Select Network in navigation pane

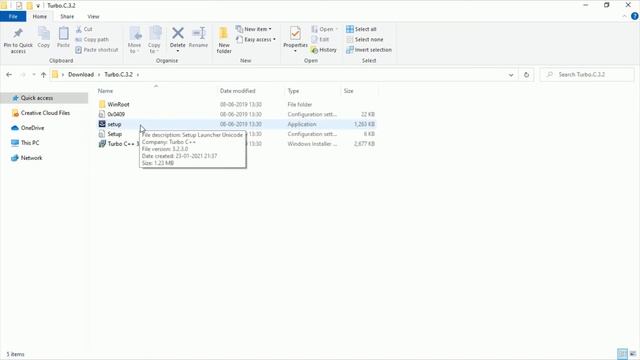click(27, 158)
